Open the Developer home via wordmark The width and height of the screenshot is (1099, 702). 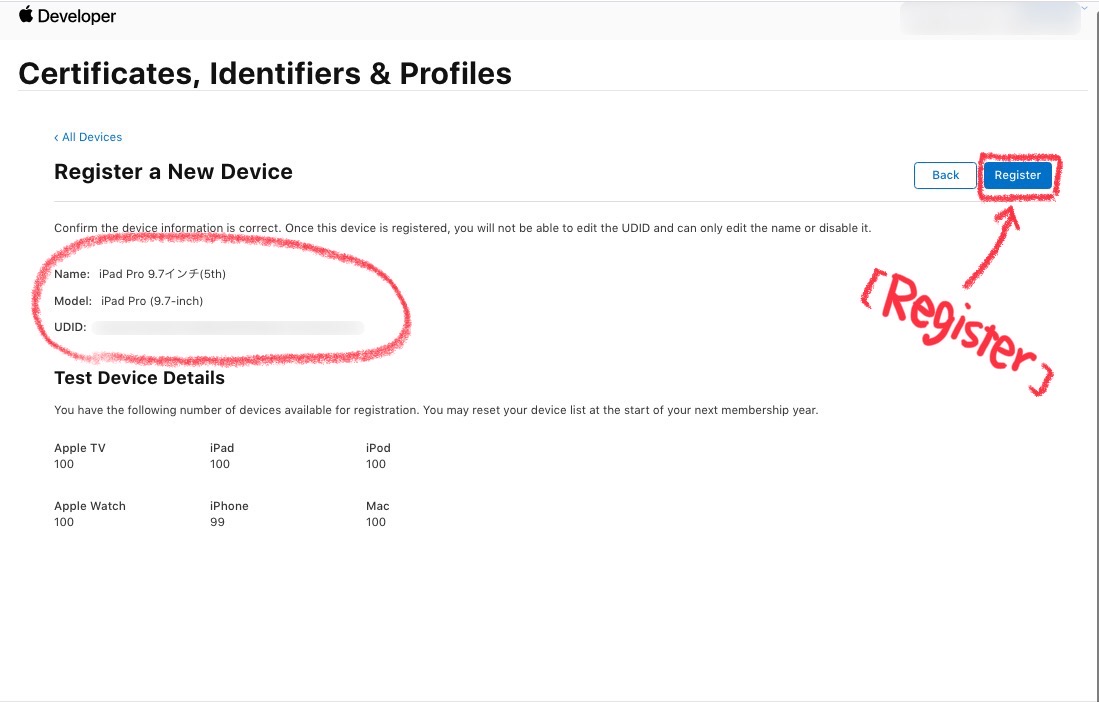[x=77, y=15]
